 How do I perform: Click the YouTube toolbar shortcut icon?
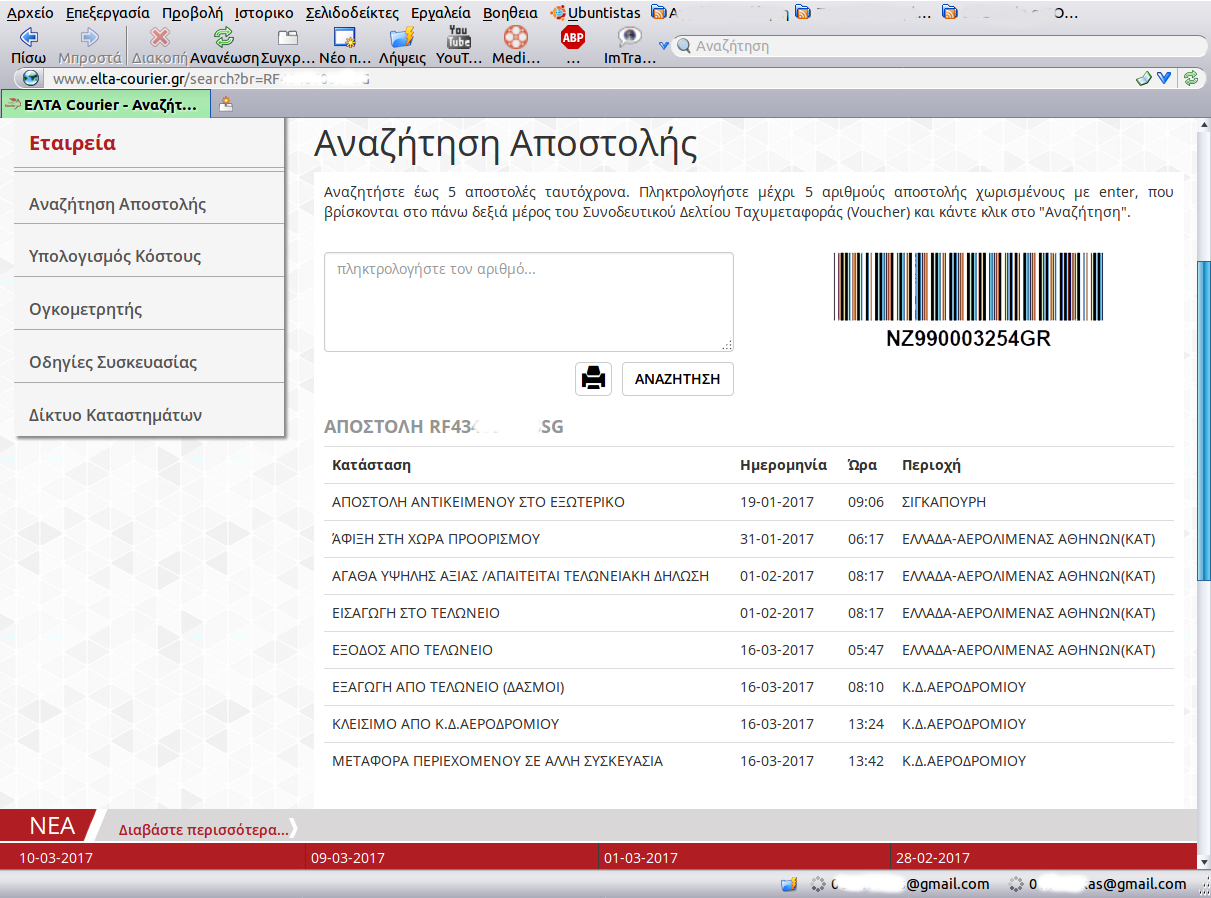tap(459, 38)
